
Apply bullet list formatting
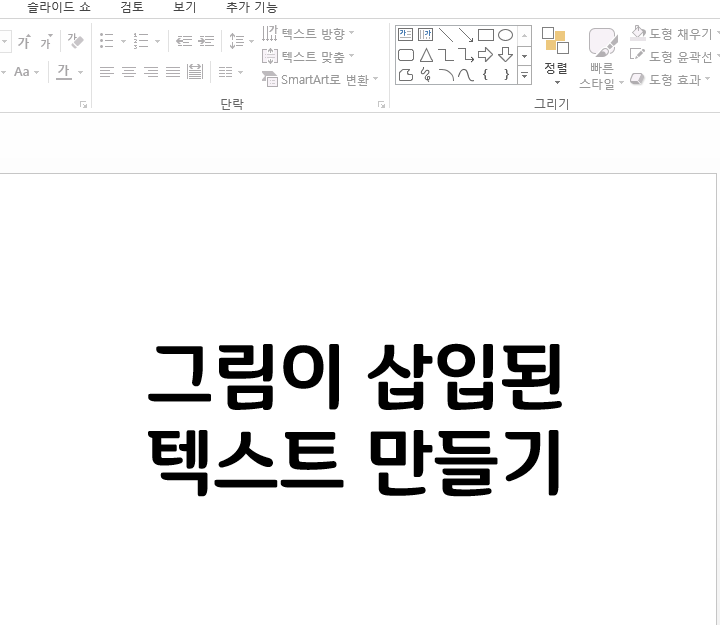tap(107, 41)
